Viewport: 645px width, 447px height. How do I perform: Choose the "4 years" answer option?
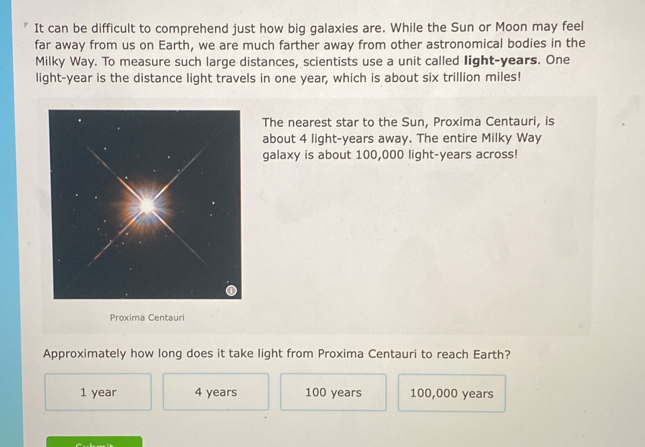tap(216, 392)
